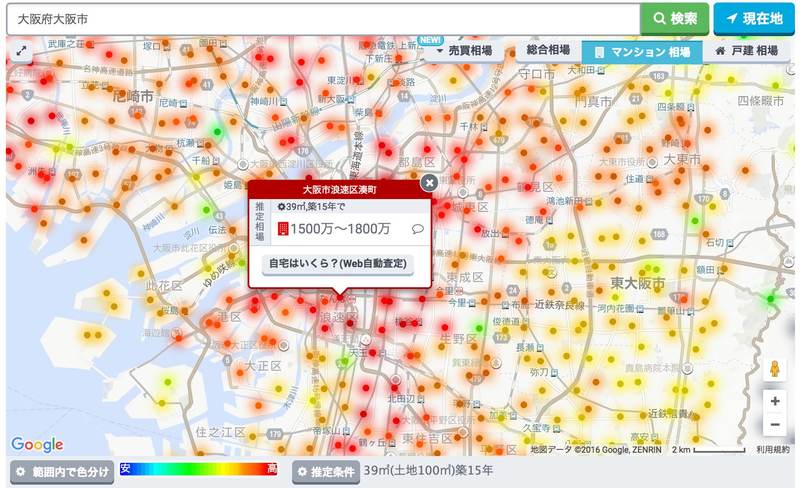Click the 四條畷市 city label on map
Image resolution: width=800 pixels, height=488 pixels.
(x=760, y=101)
